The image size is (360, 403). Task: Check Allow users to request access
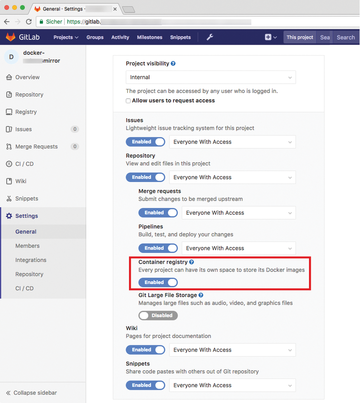tap(128, 101)
